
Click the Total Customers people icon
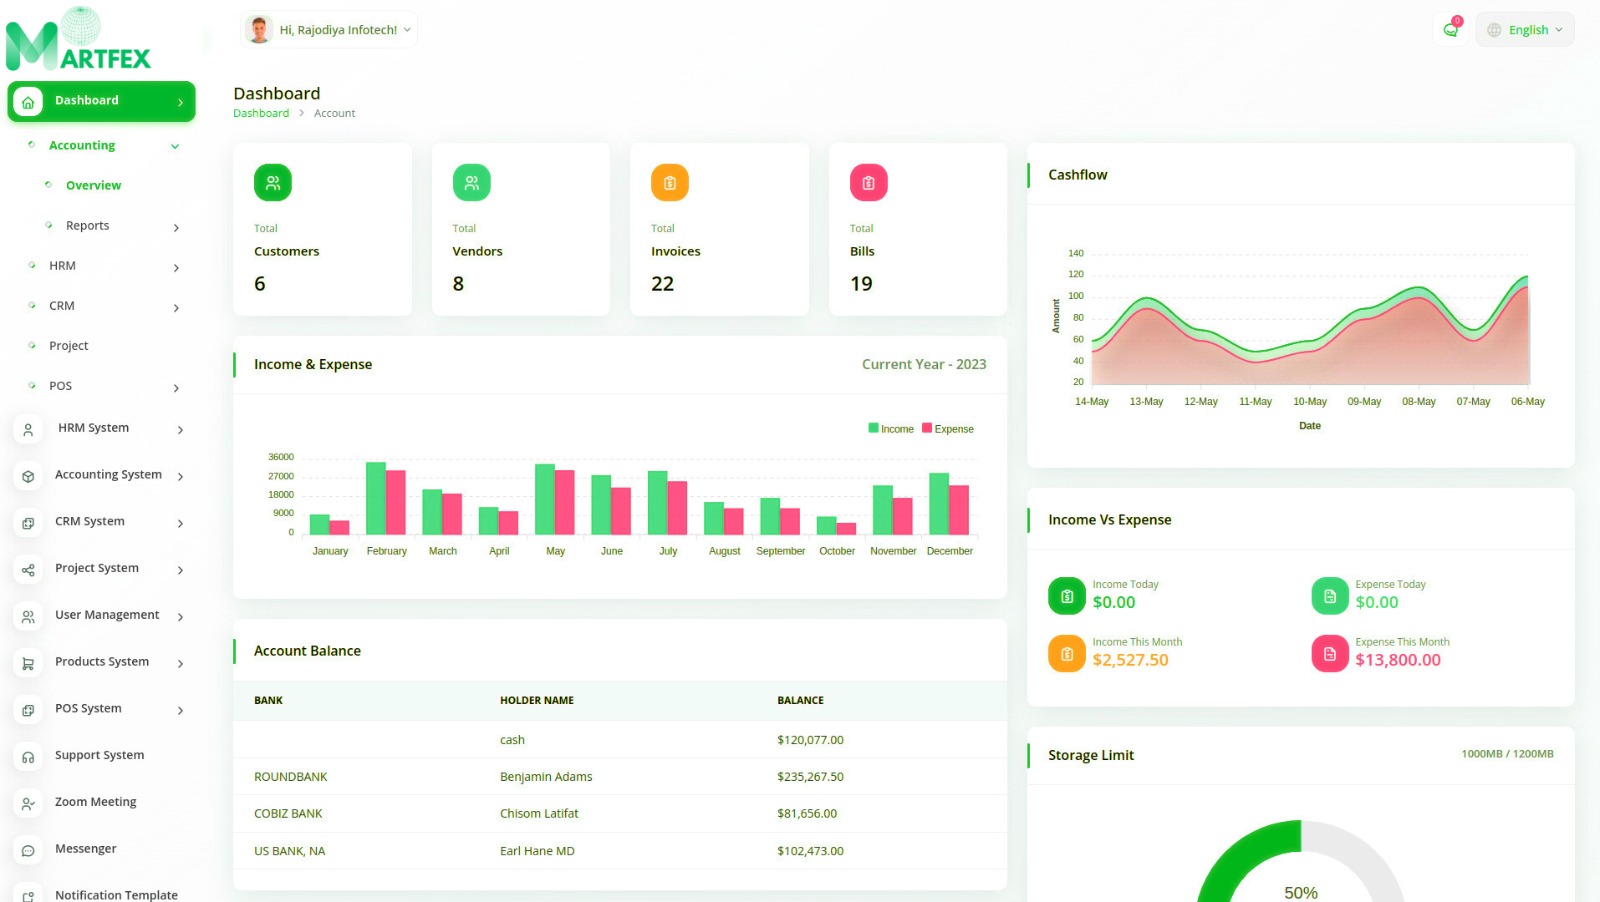tap(273, 183)
